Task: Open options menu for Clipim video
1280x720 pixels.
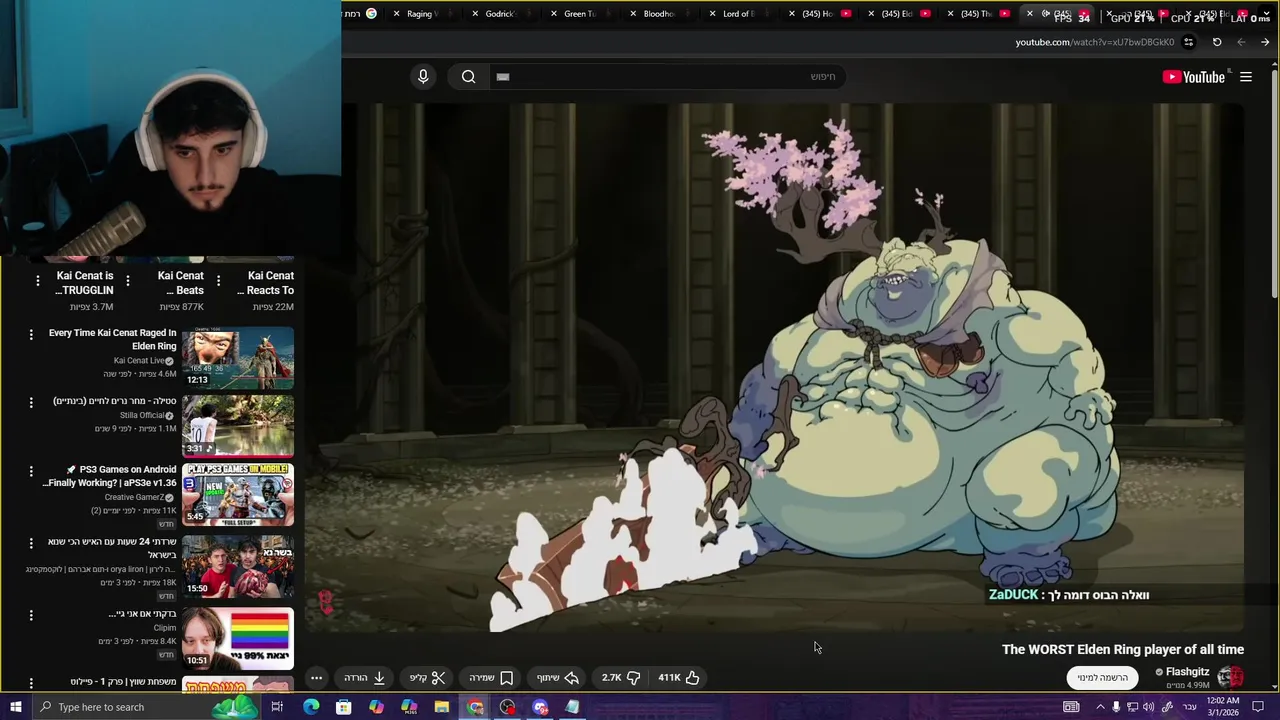Action: pos(31,616)
